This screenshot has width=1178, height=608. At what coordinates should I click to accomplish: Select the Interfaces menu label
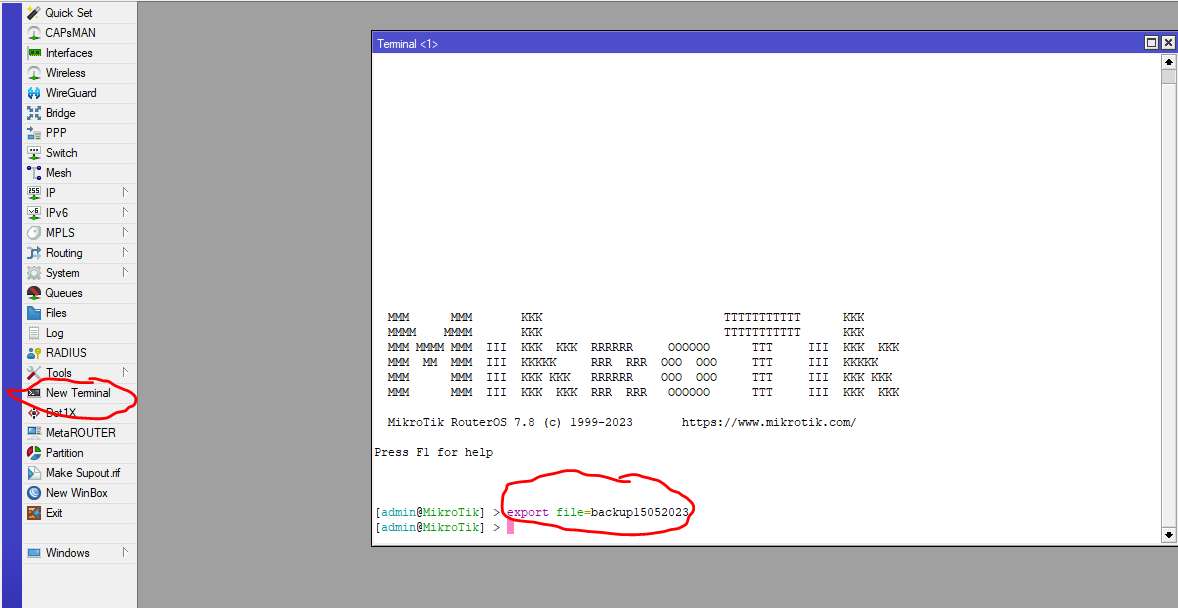(69, 53)
